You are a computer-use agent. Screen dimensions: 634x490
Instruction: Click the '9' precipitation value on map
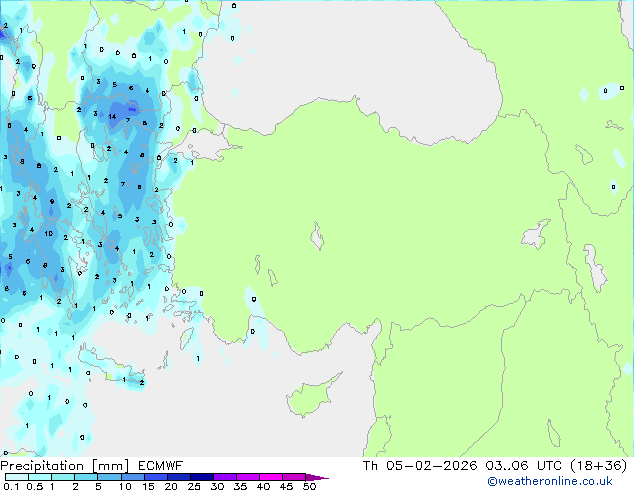point(52,201)
